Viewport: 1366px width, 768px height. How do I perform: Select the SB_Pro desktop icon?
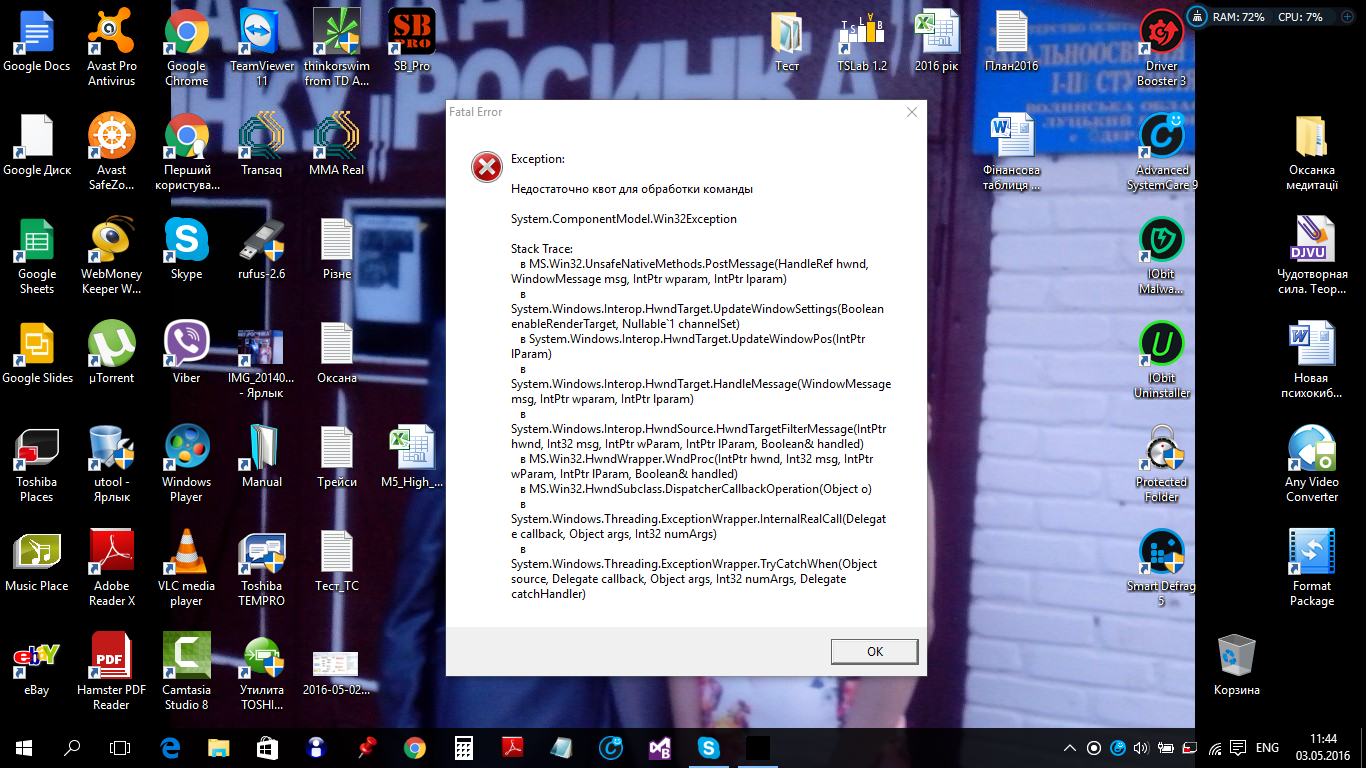(x=412, y=42)
